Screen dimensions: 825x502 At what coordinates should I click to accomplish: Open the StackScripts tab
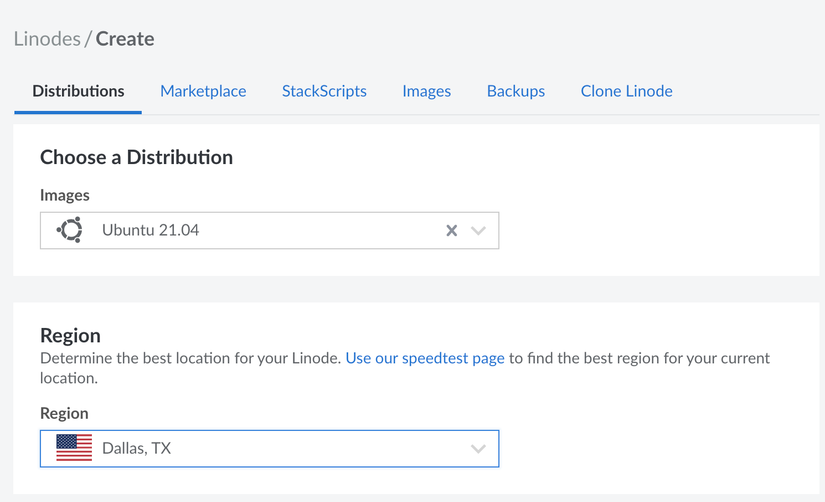click(324, 91)
